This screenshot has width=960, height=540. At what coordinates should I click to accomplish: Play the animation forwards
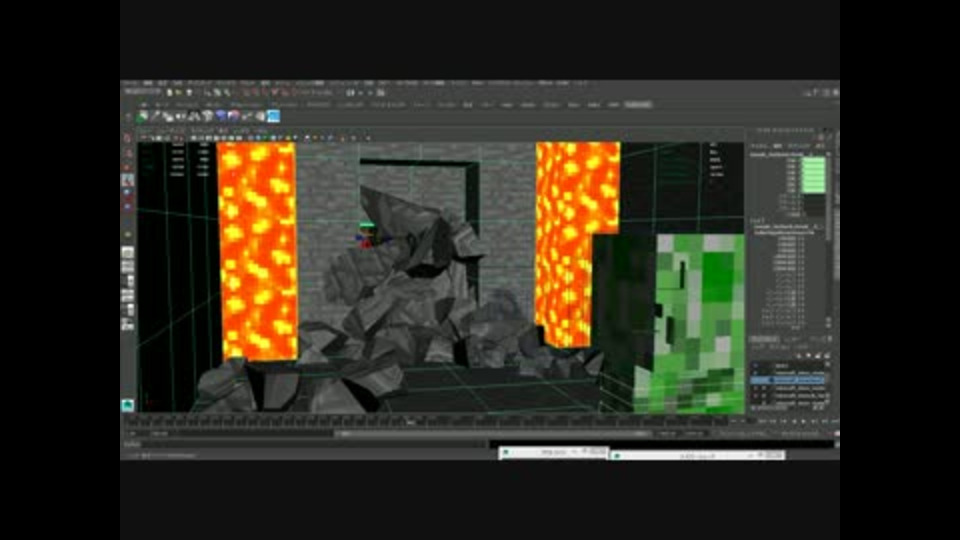[x=803, y=421]
